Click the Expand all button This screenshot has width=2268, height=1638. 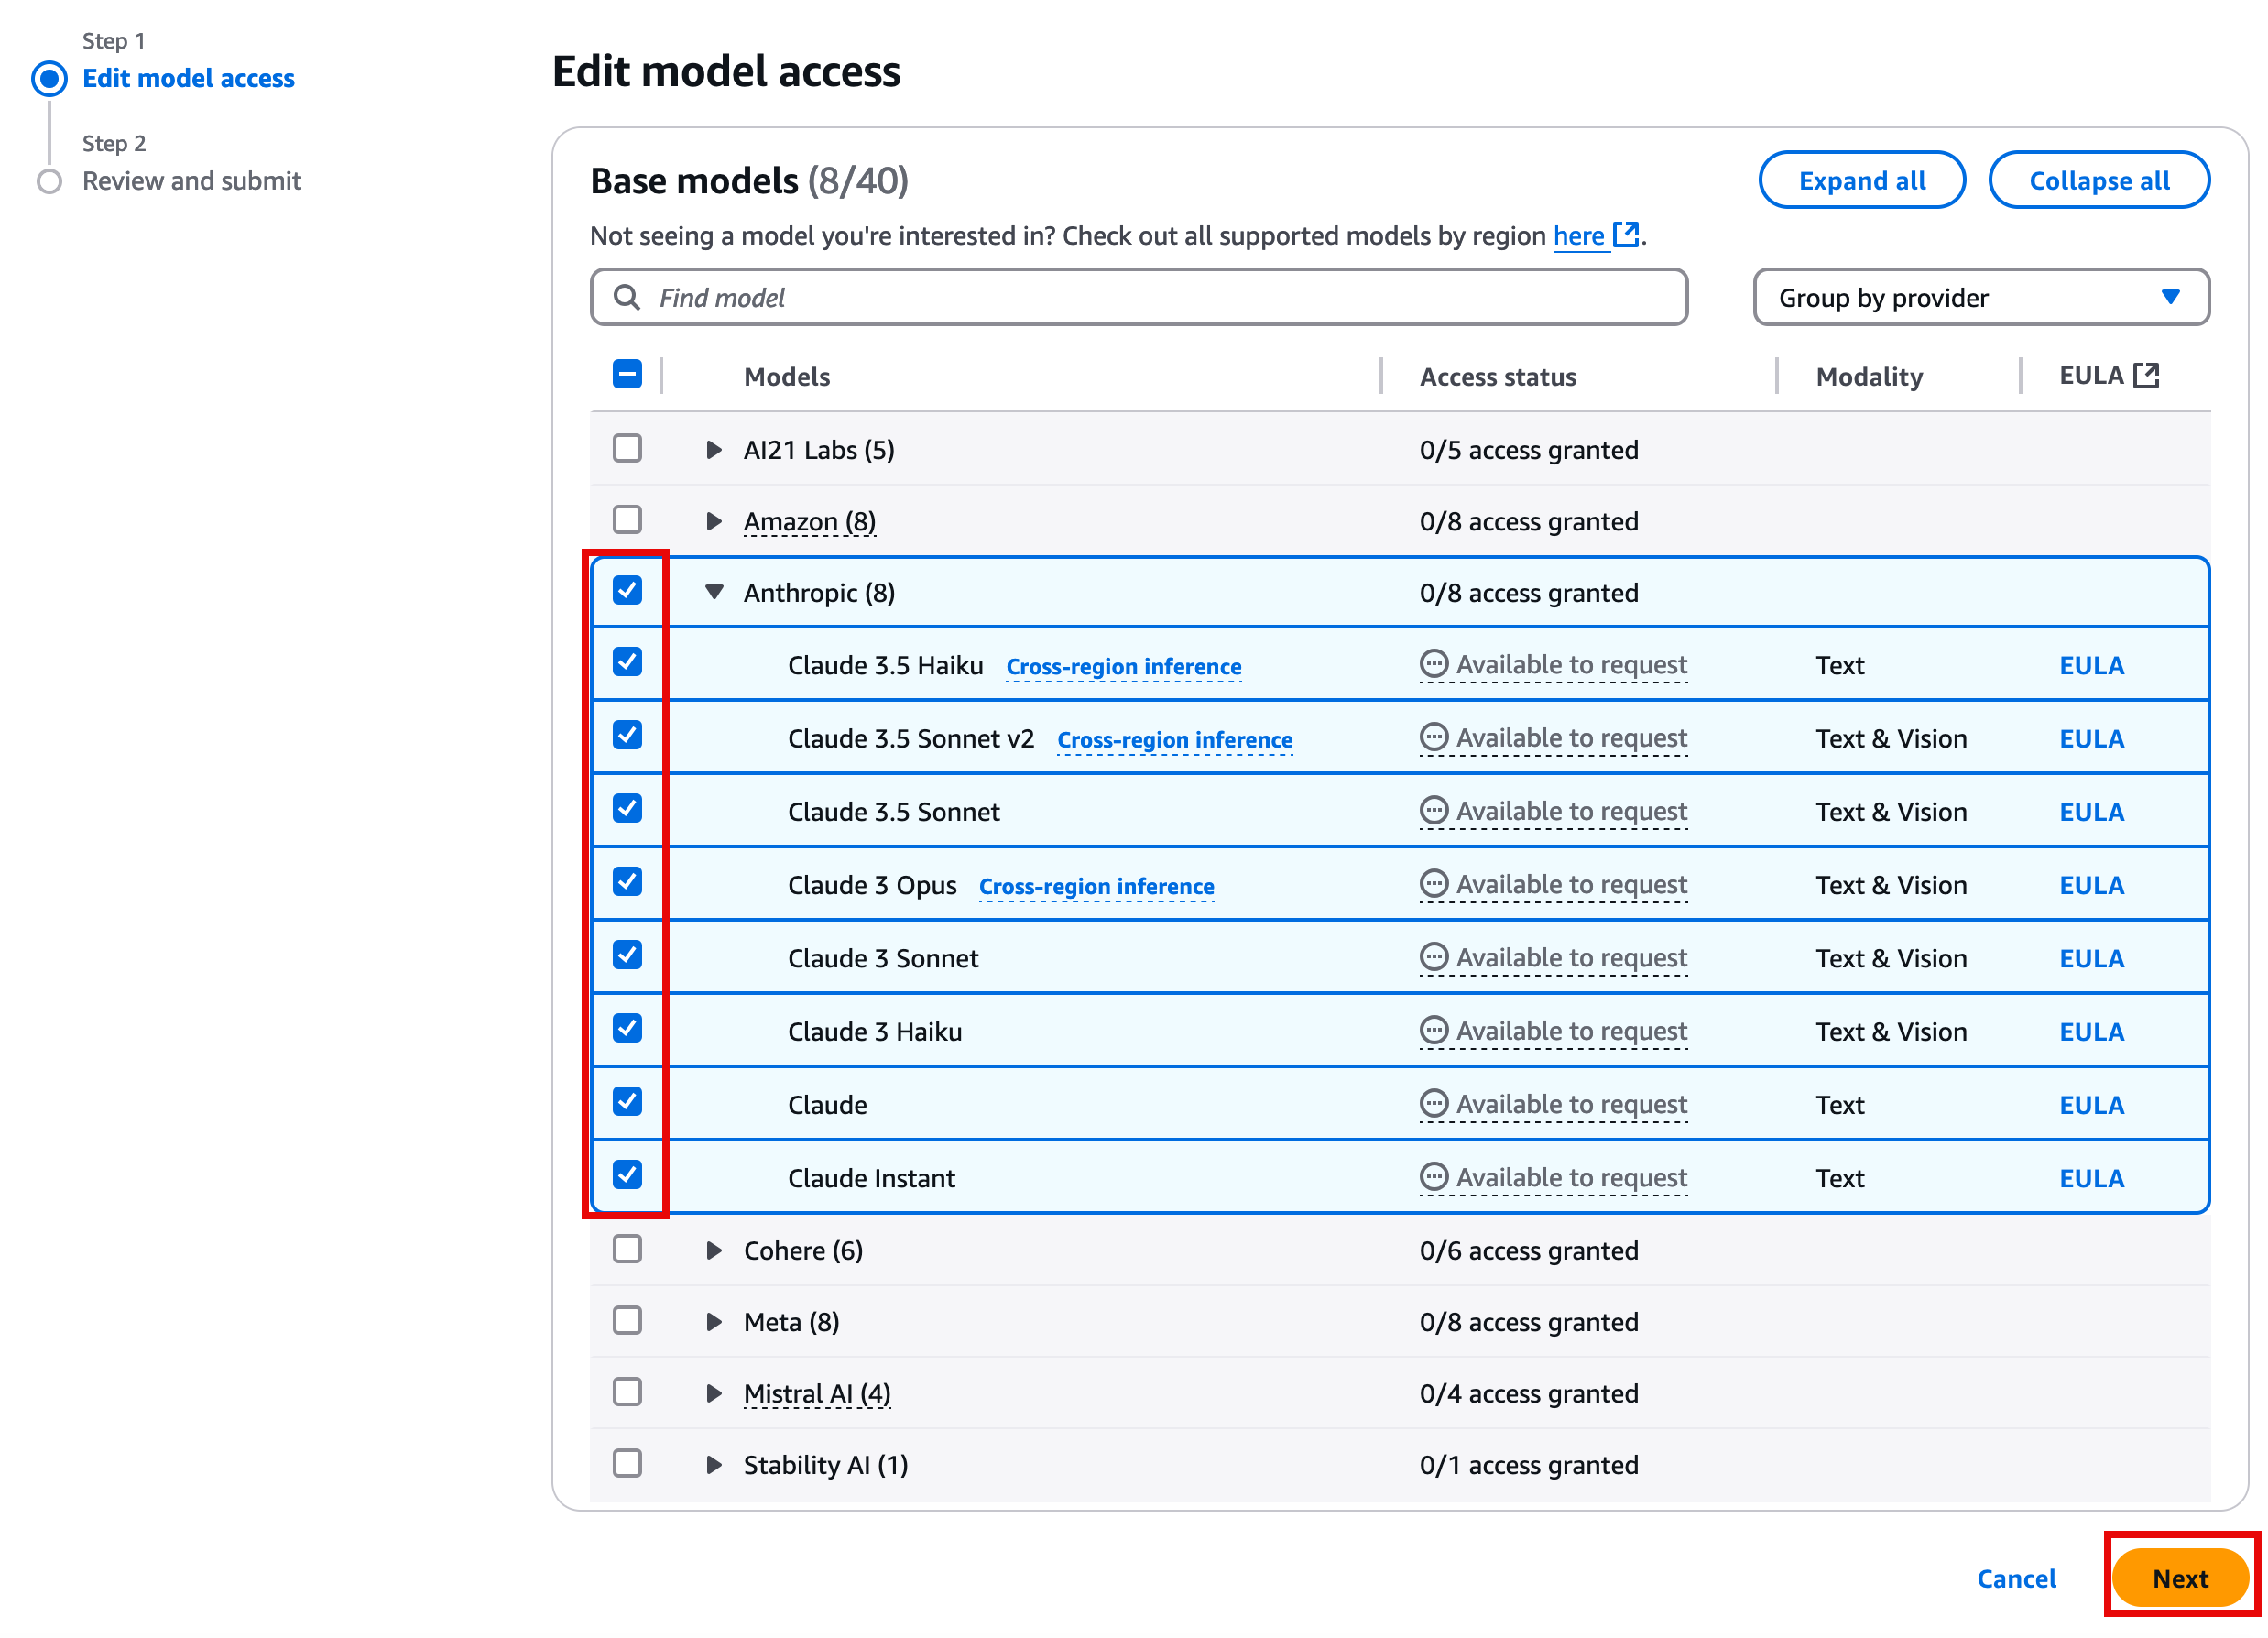click(x=1861, y=181)
